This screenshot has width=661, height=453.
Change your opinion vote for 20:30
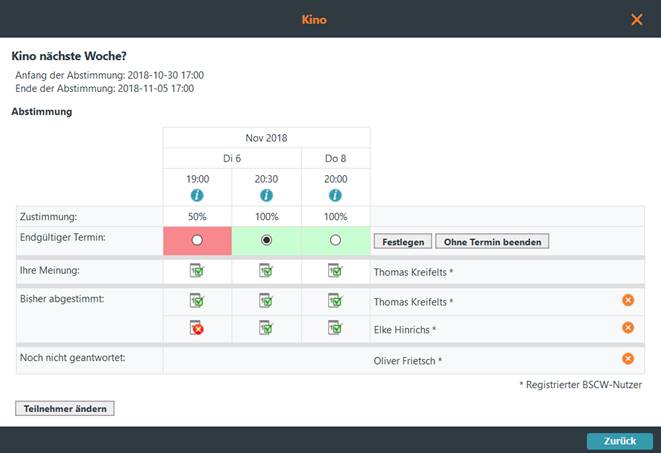tap(266, 270)
